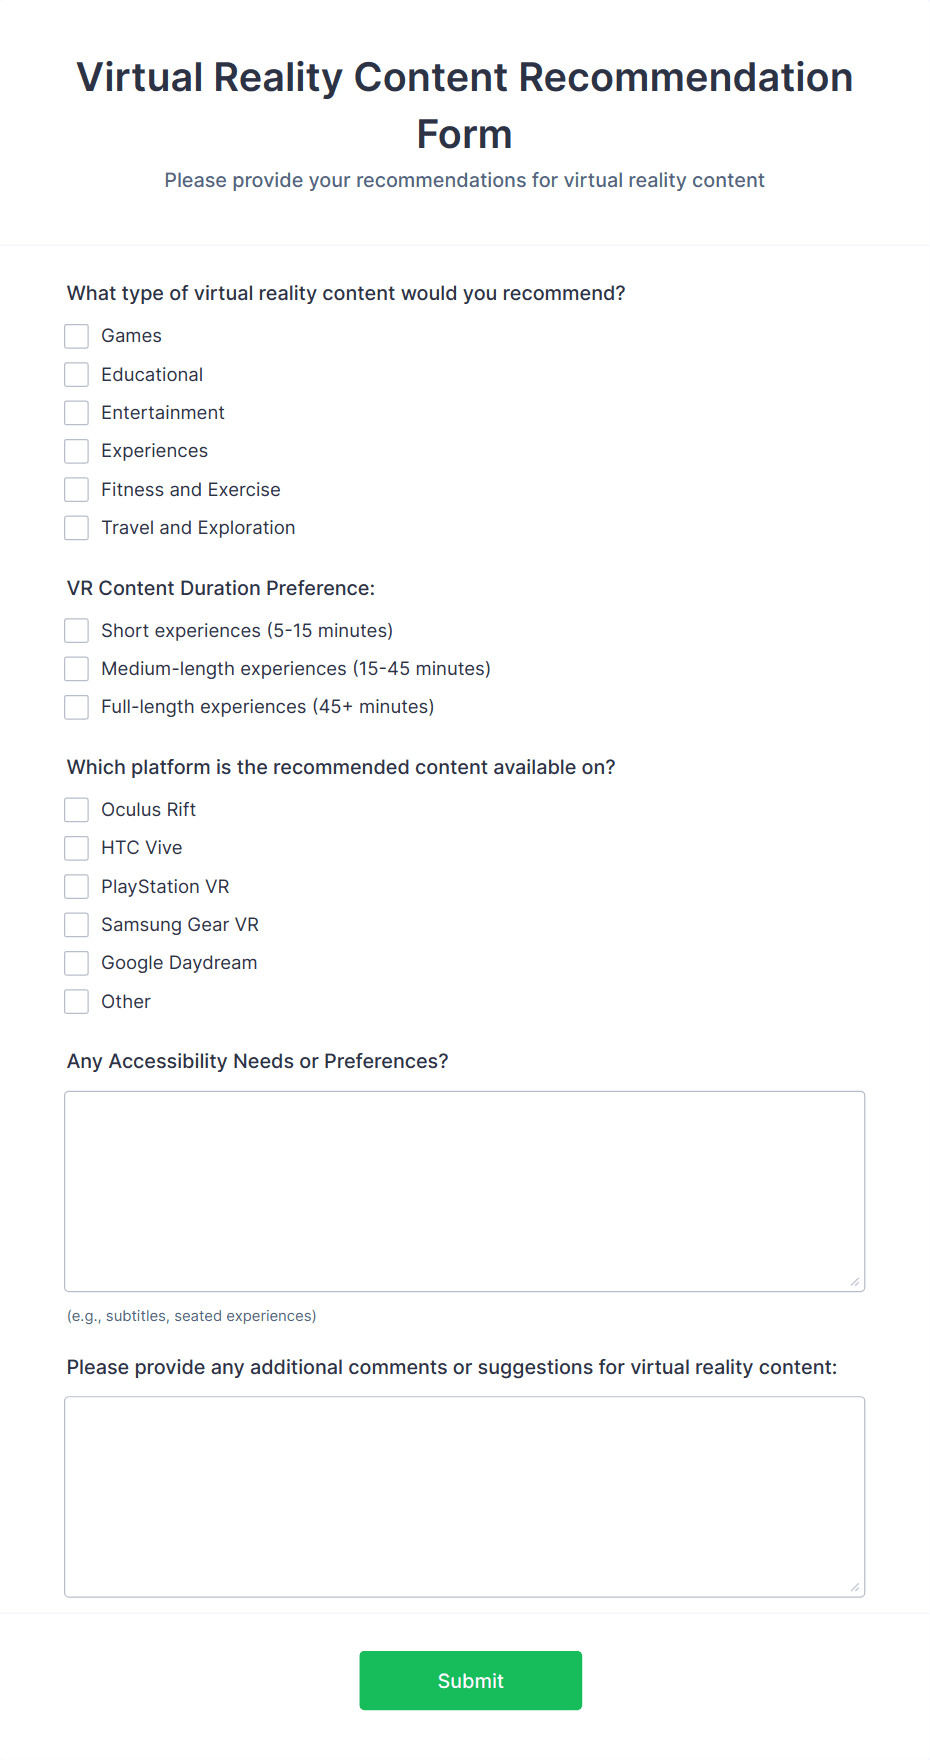Screen dimensions: 930x1760
Task: Check the Games checkbox
Action: point(76,336)
